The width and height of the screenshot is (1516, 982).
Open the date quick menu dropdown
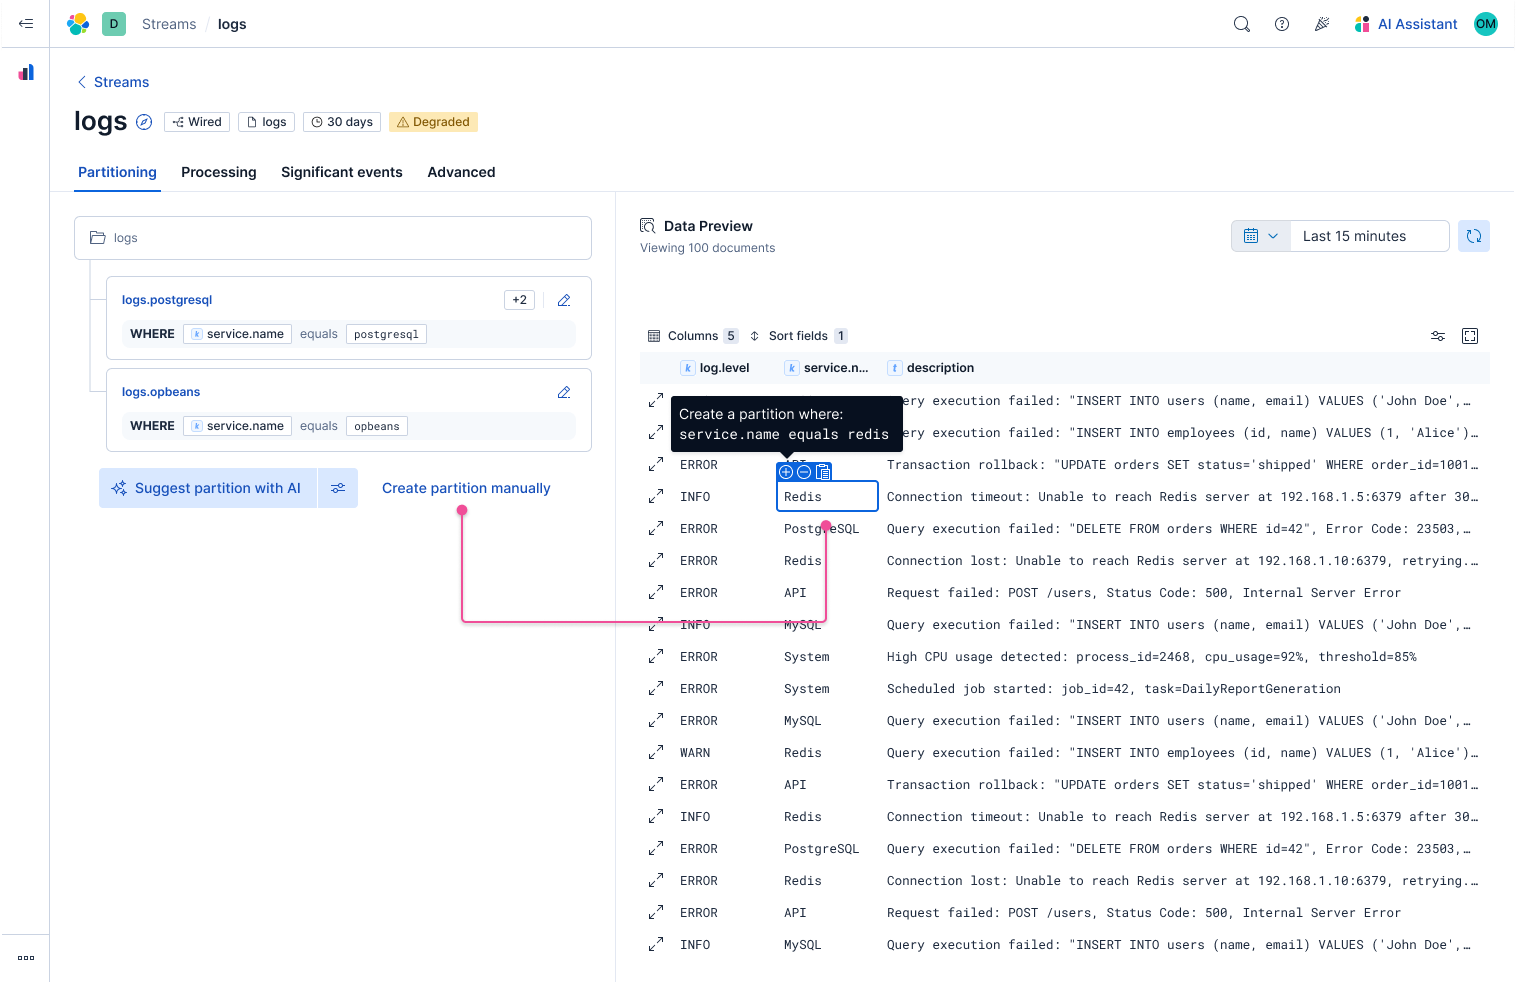(1261, 236)
